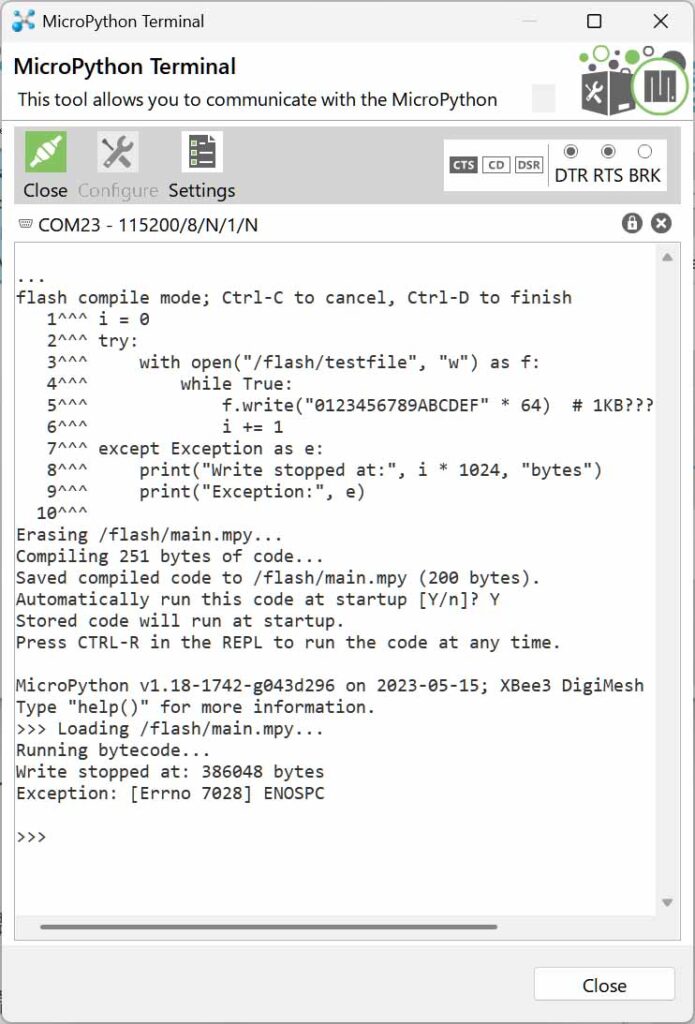Select the COM23 - 115200/8/N/1/N tab label
The image size is (695, 1024).
[x=148, y=225]
